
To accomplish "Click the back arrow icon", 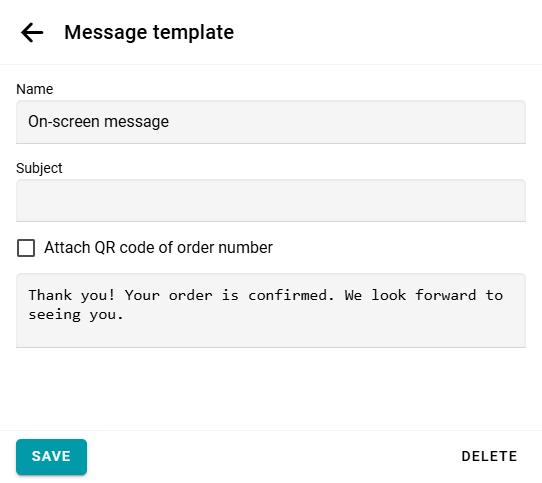I will click(32, 32).
